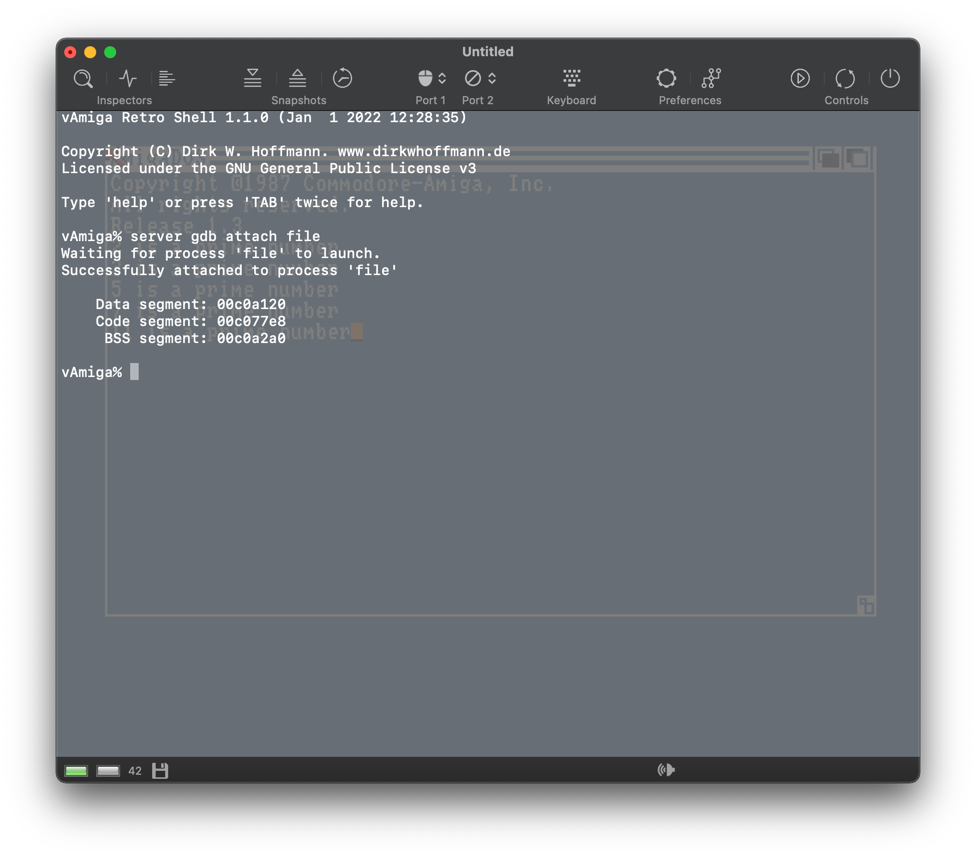Click the power button icon
This screenshot has height=857, width=976.
pos(890,78)
